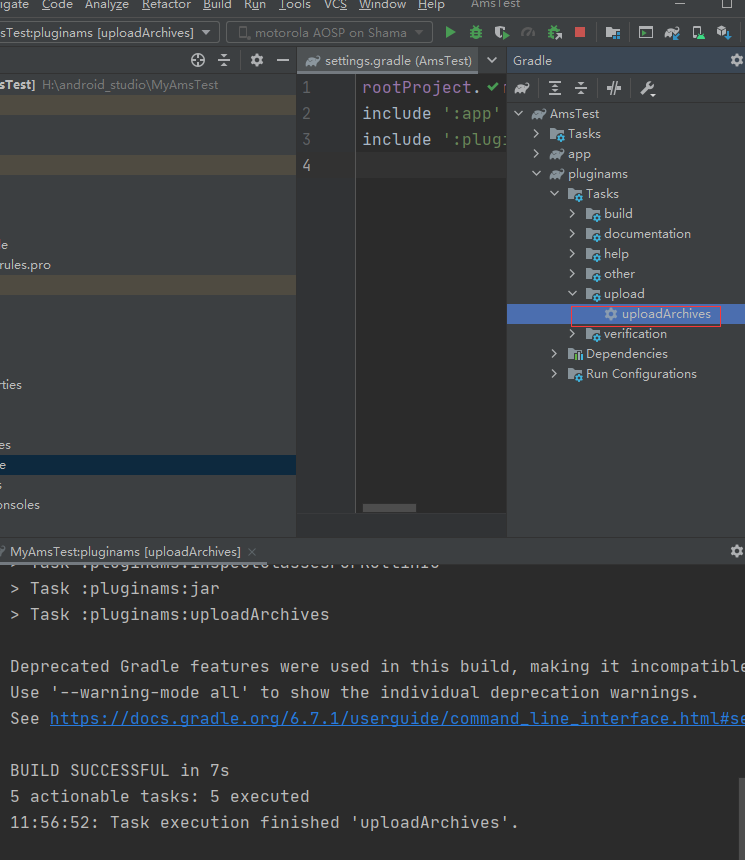Image resolution: width=745 pixels, height=860 pixels.
Task: Click include ':app' code line
Action: (431, 114)
